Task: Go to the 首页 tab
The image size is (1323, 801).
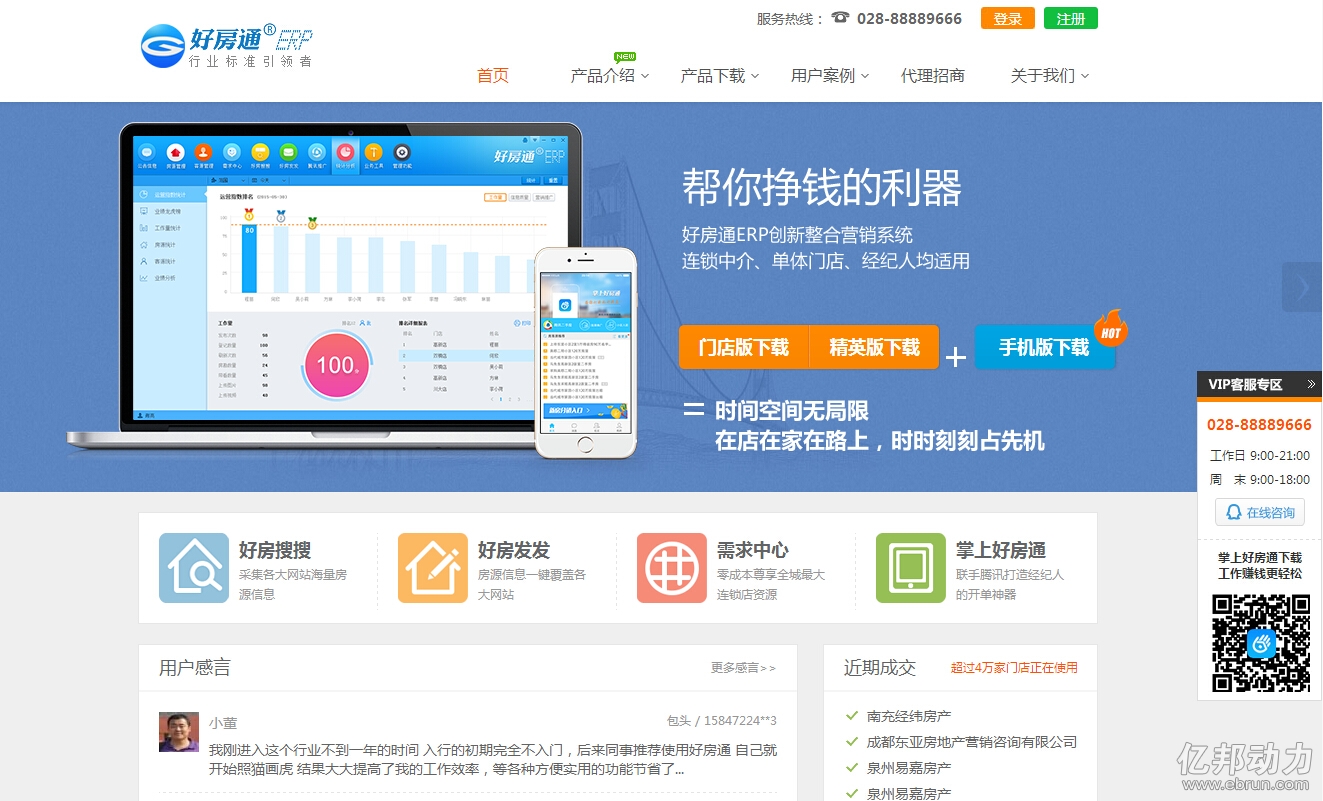Action: [x=493, y=75]
